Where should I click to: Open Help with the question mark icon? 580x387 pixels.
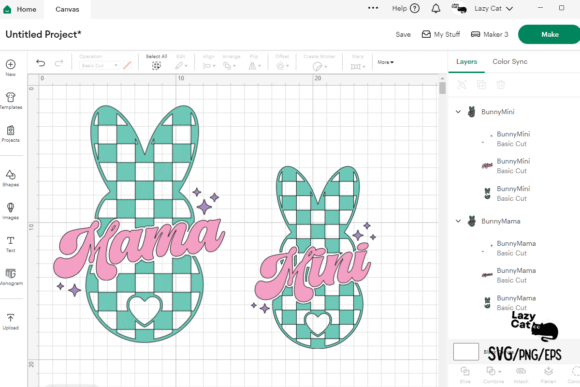tap(415, 9)
